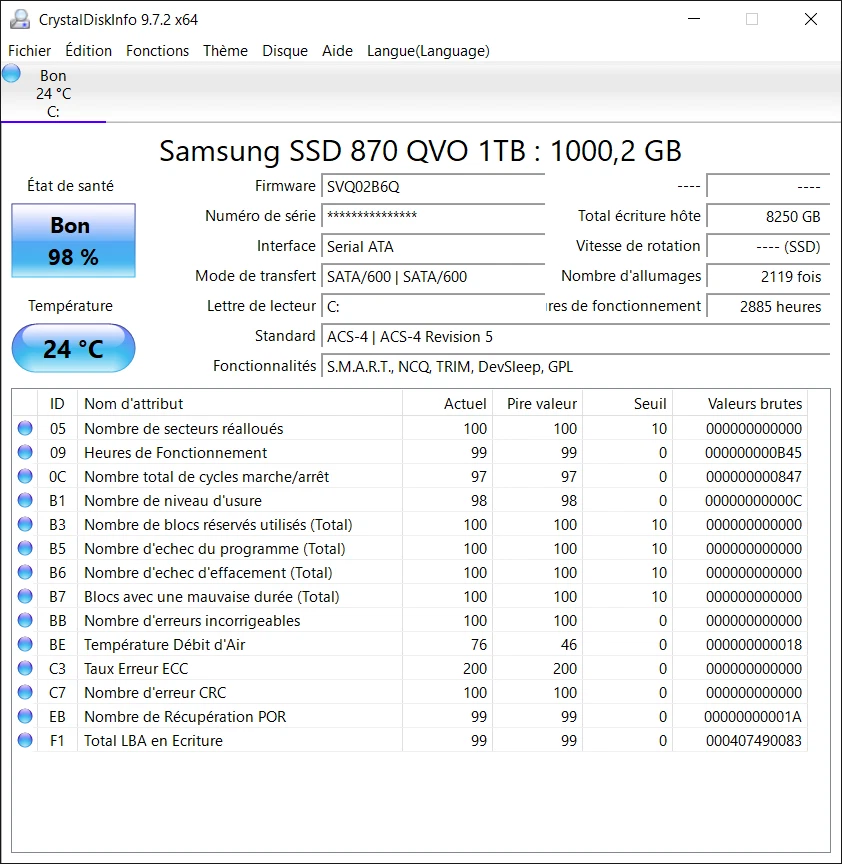Image resolution: width=842 pixels, height=864 pixels.
Task: Click the status indicator for "Nombre de Récupération POR"
Action: coord(24,717)
